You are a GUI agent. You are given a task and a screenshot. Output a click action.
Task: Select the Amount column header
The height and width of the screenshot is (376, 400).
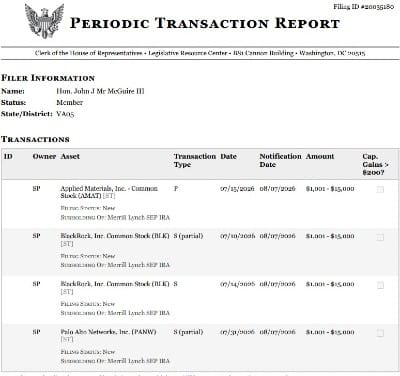(320, 156)
